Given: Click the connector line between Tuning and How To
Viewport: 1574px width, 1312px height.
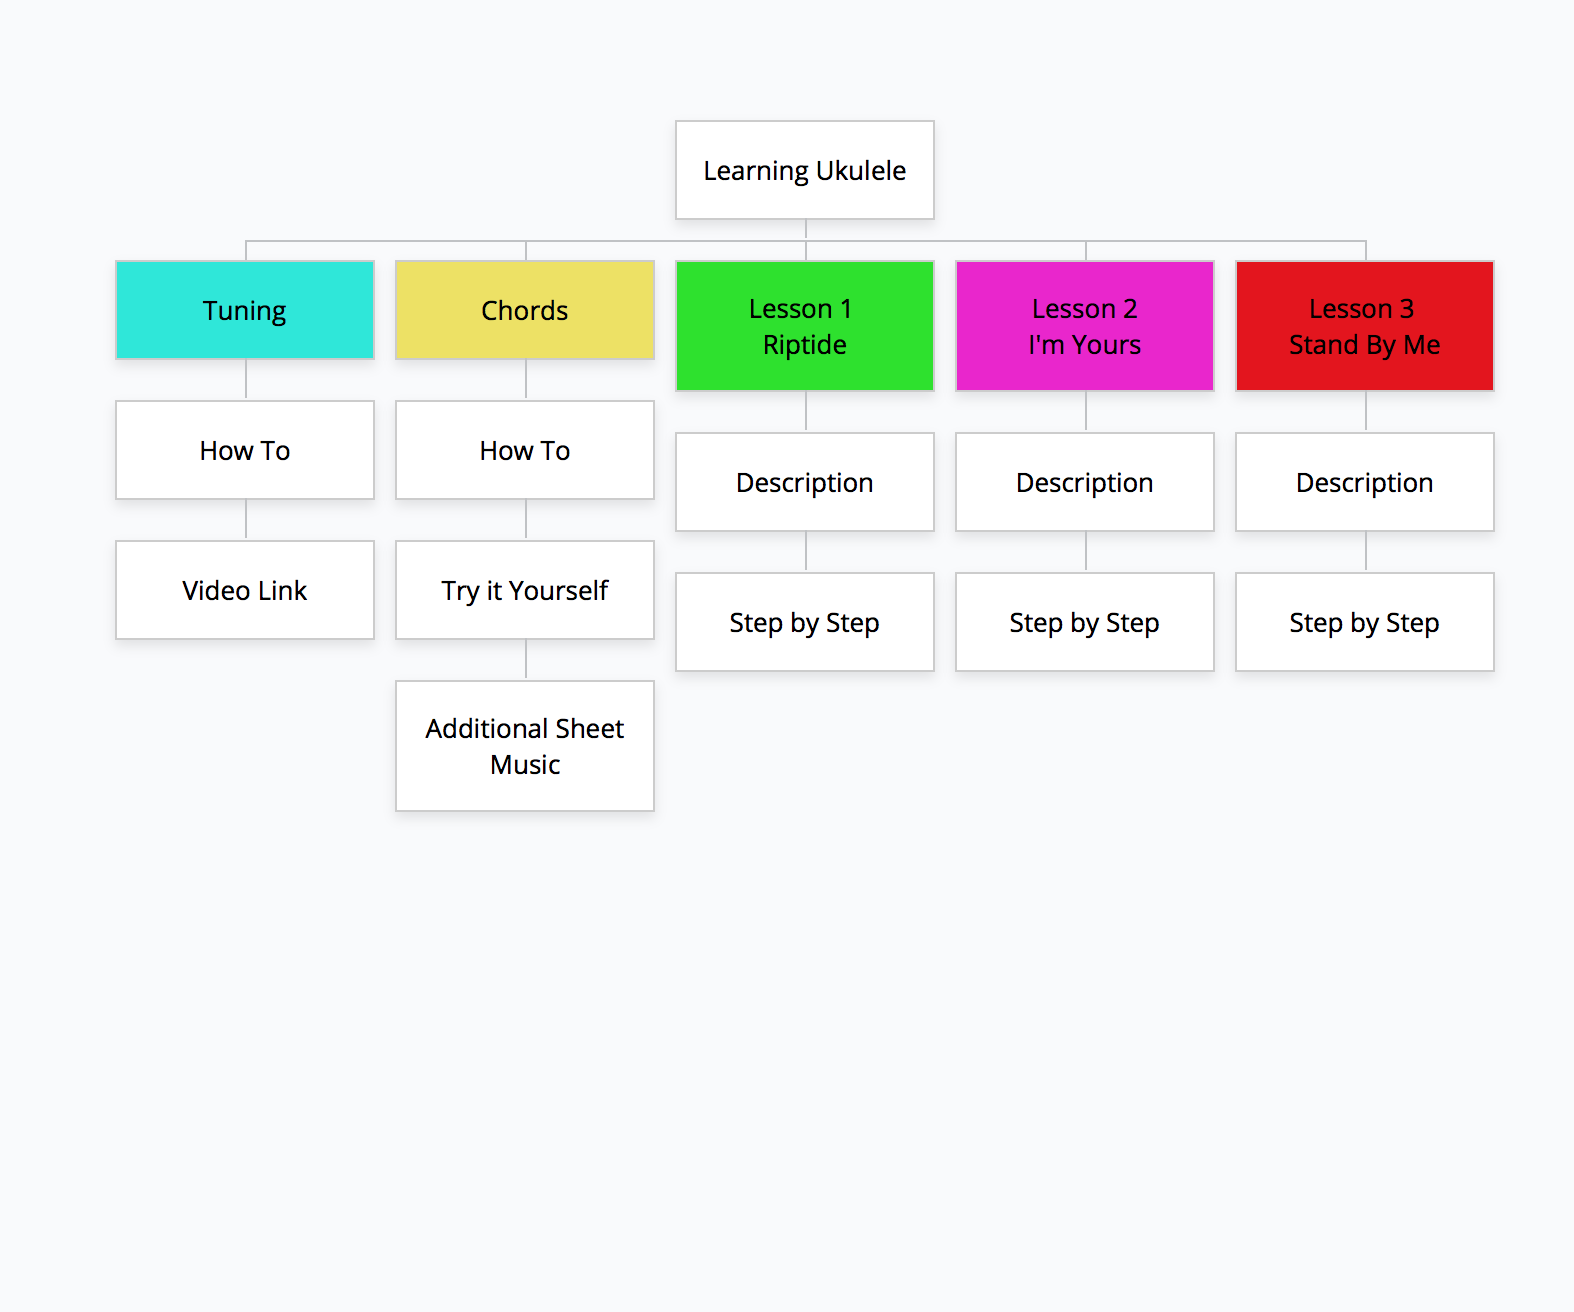Looking at the screenshot, I should click(x=246, y=380).
